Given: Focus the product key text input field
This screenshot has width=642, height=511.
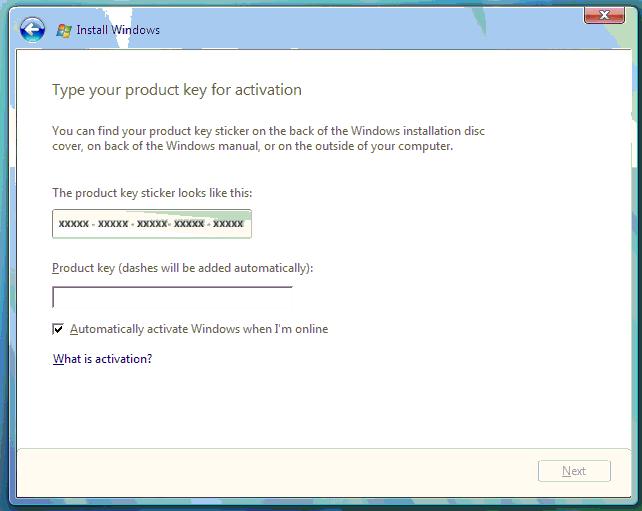Looking at the screenshot, I should (x=172, y=297).
